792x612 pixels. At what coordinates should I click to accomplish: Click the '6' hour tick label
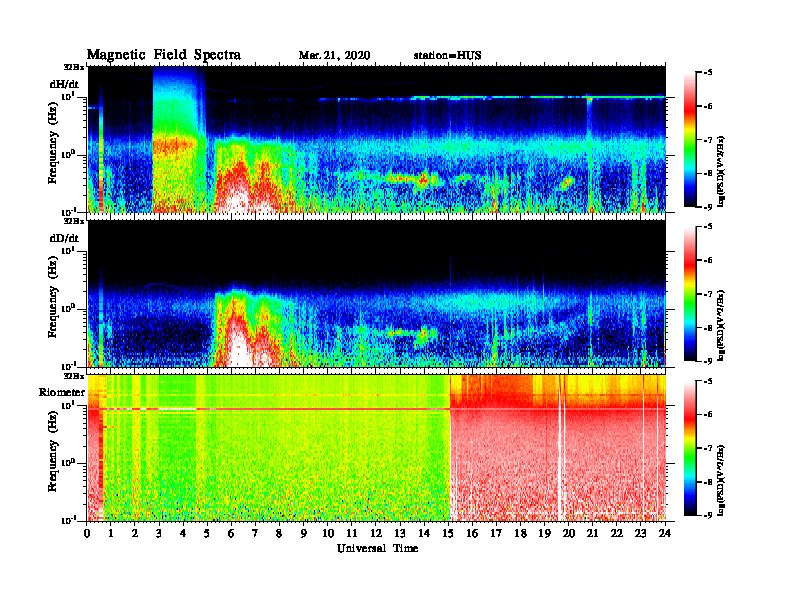point(231,534)
